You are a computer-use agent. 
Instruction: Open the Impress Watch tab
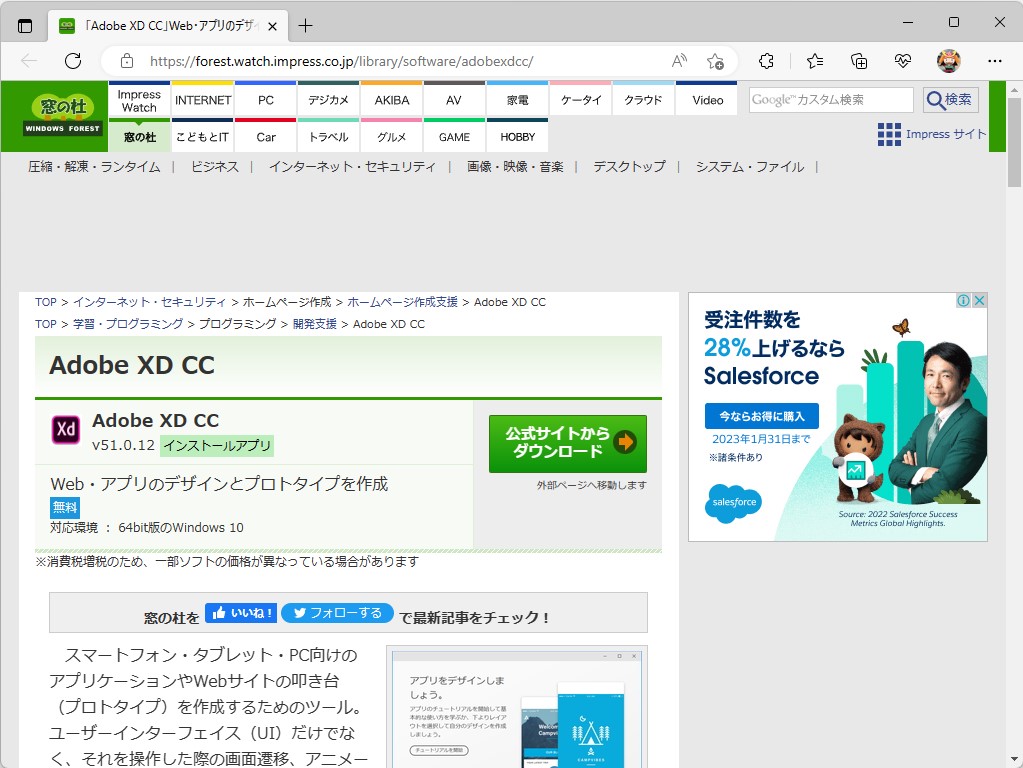coord(139,100)
